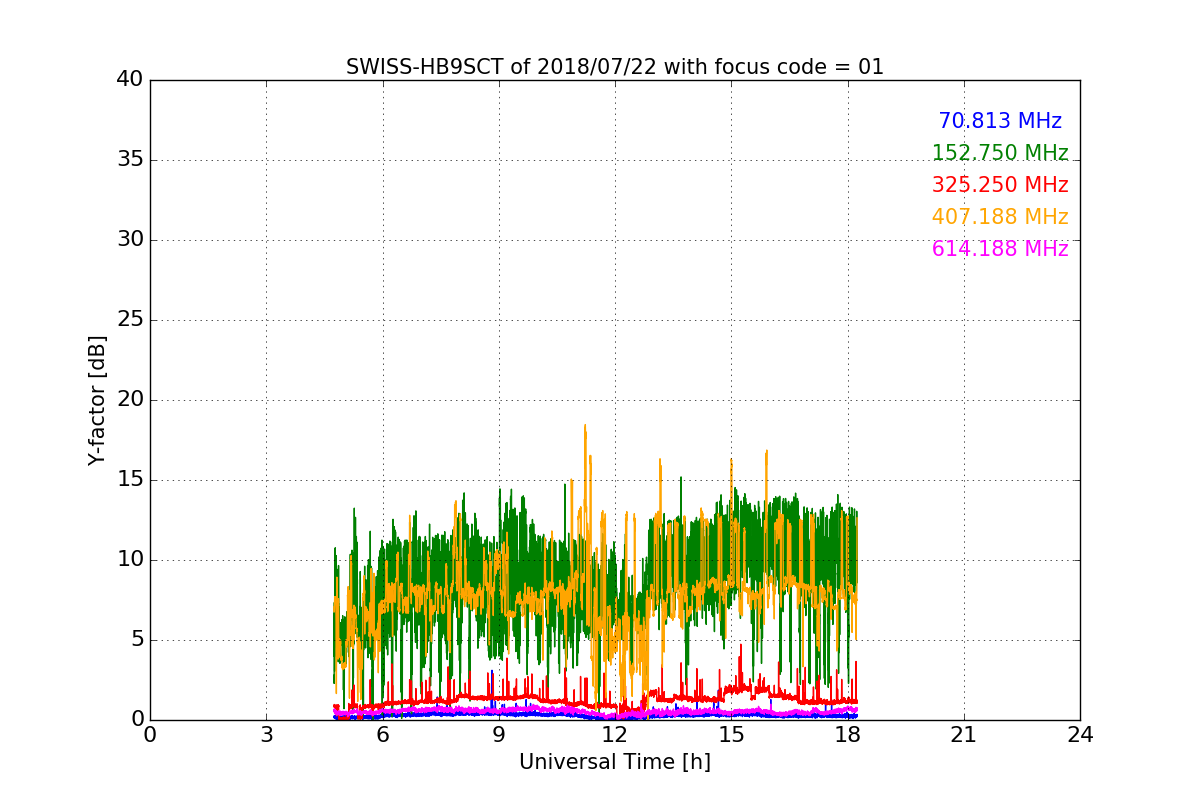Select the 70.813 MHz legend label
The image size is (1200, 800).
pos(1000,121)
